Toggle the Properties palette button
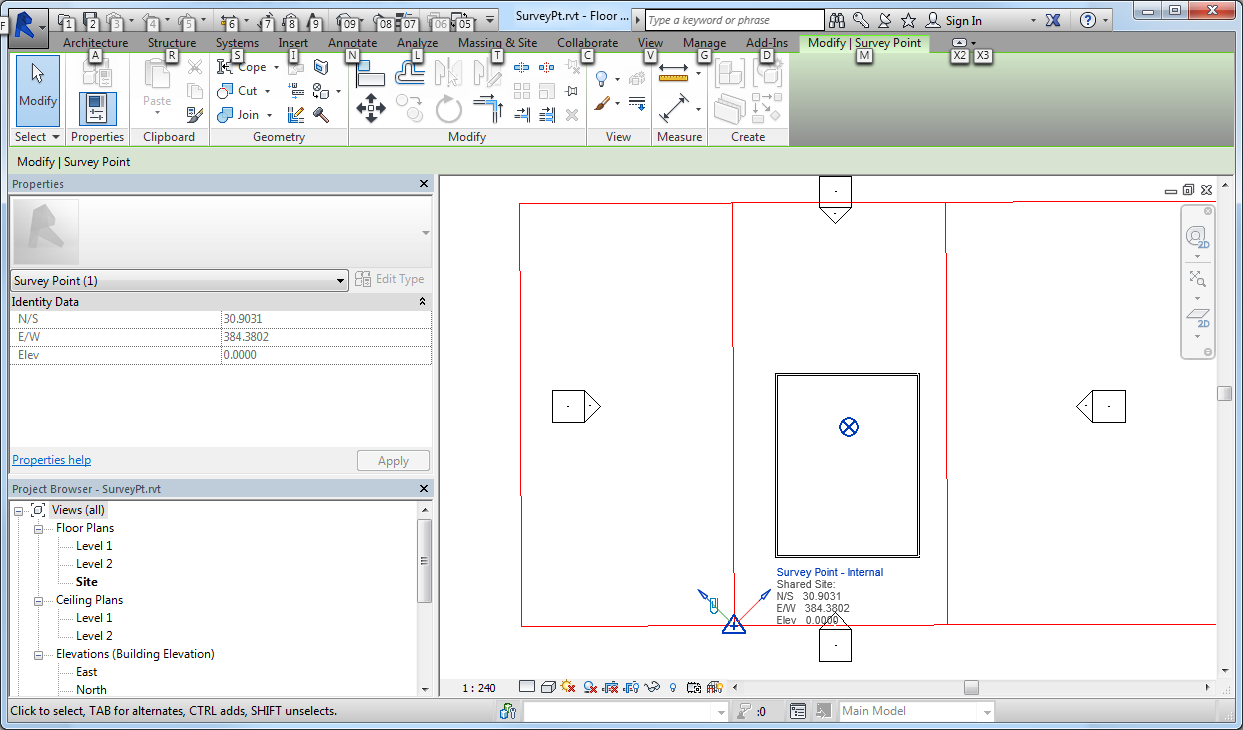1243x730 pixels. click(97, 108)
